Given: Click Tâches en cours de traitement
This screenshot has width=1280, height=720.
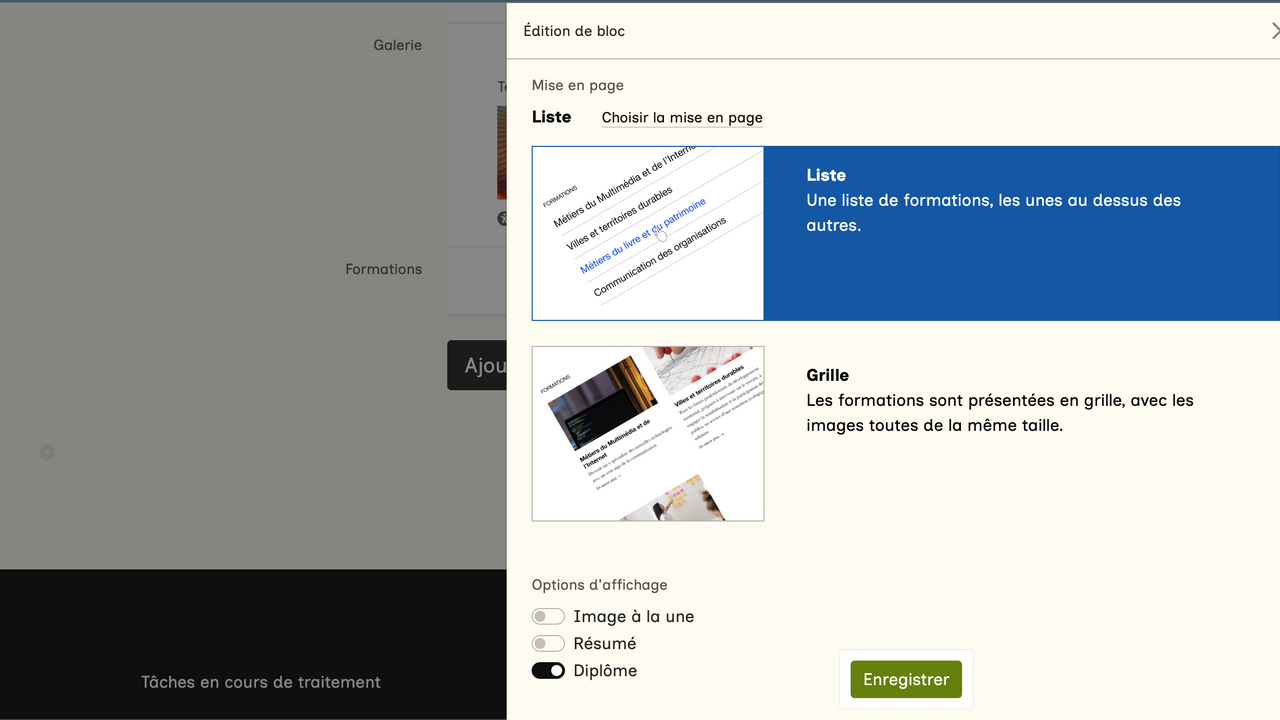Looking at the screenshot, I should (x=261, y=682).
